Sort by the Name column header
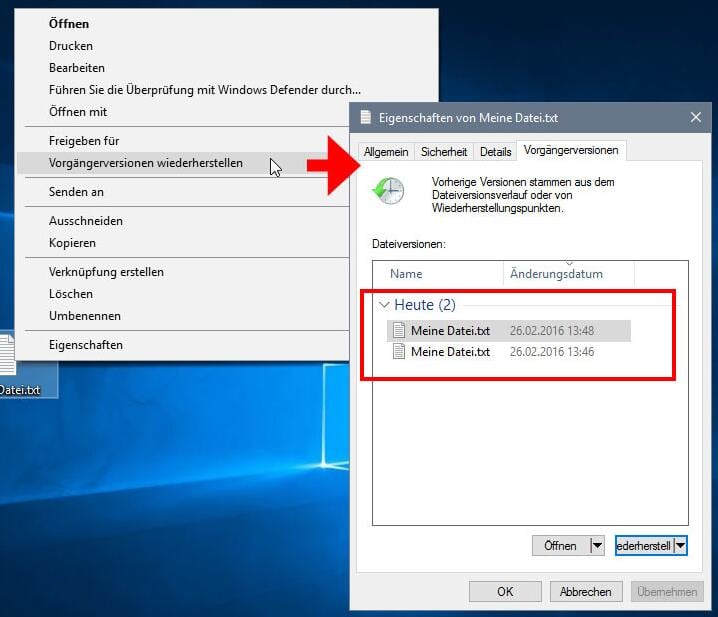The width and height of the screenshot is (718, 617). 438,274
